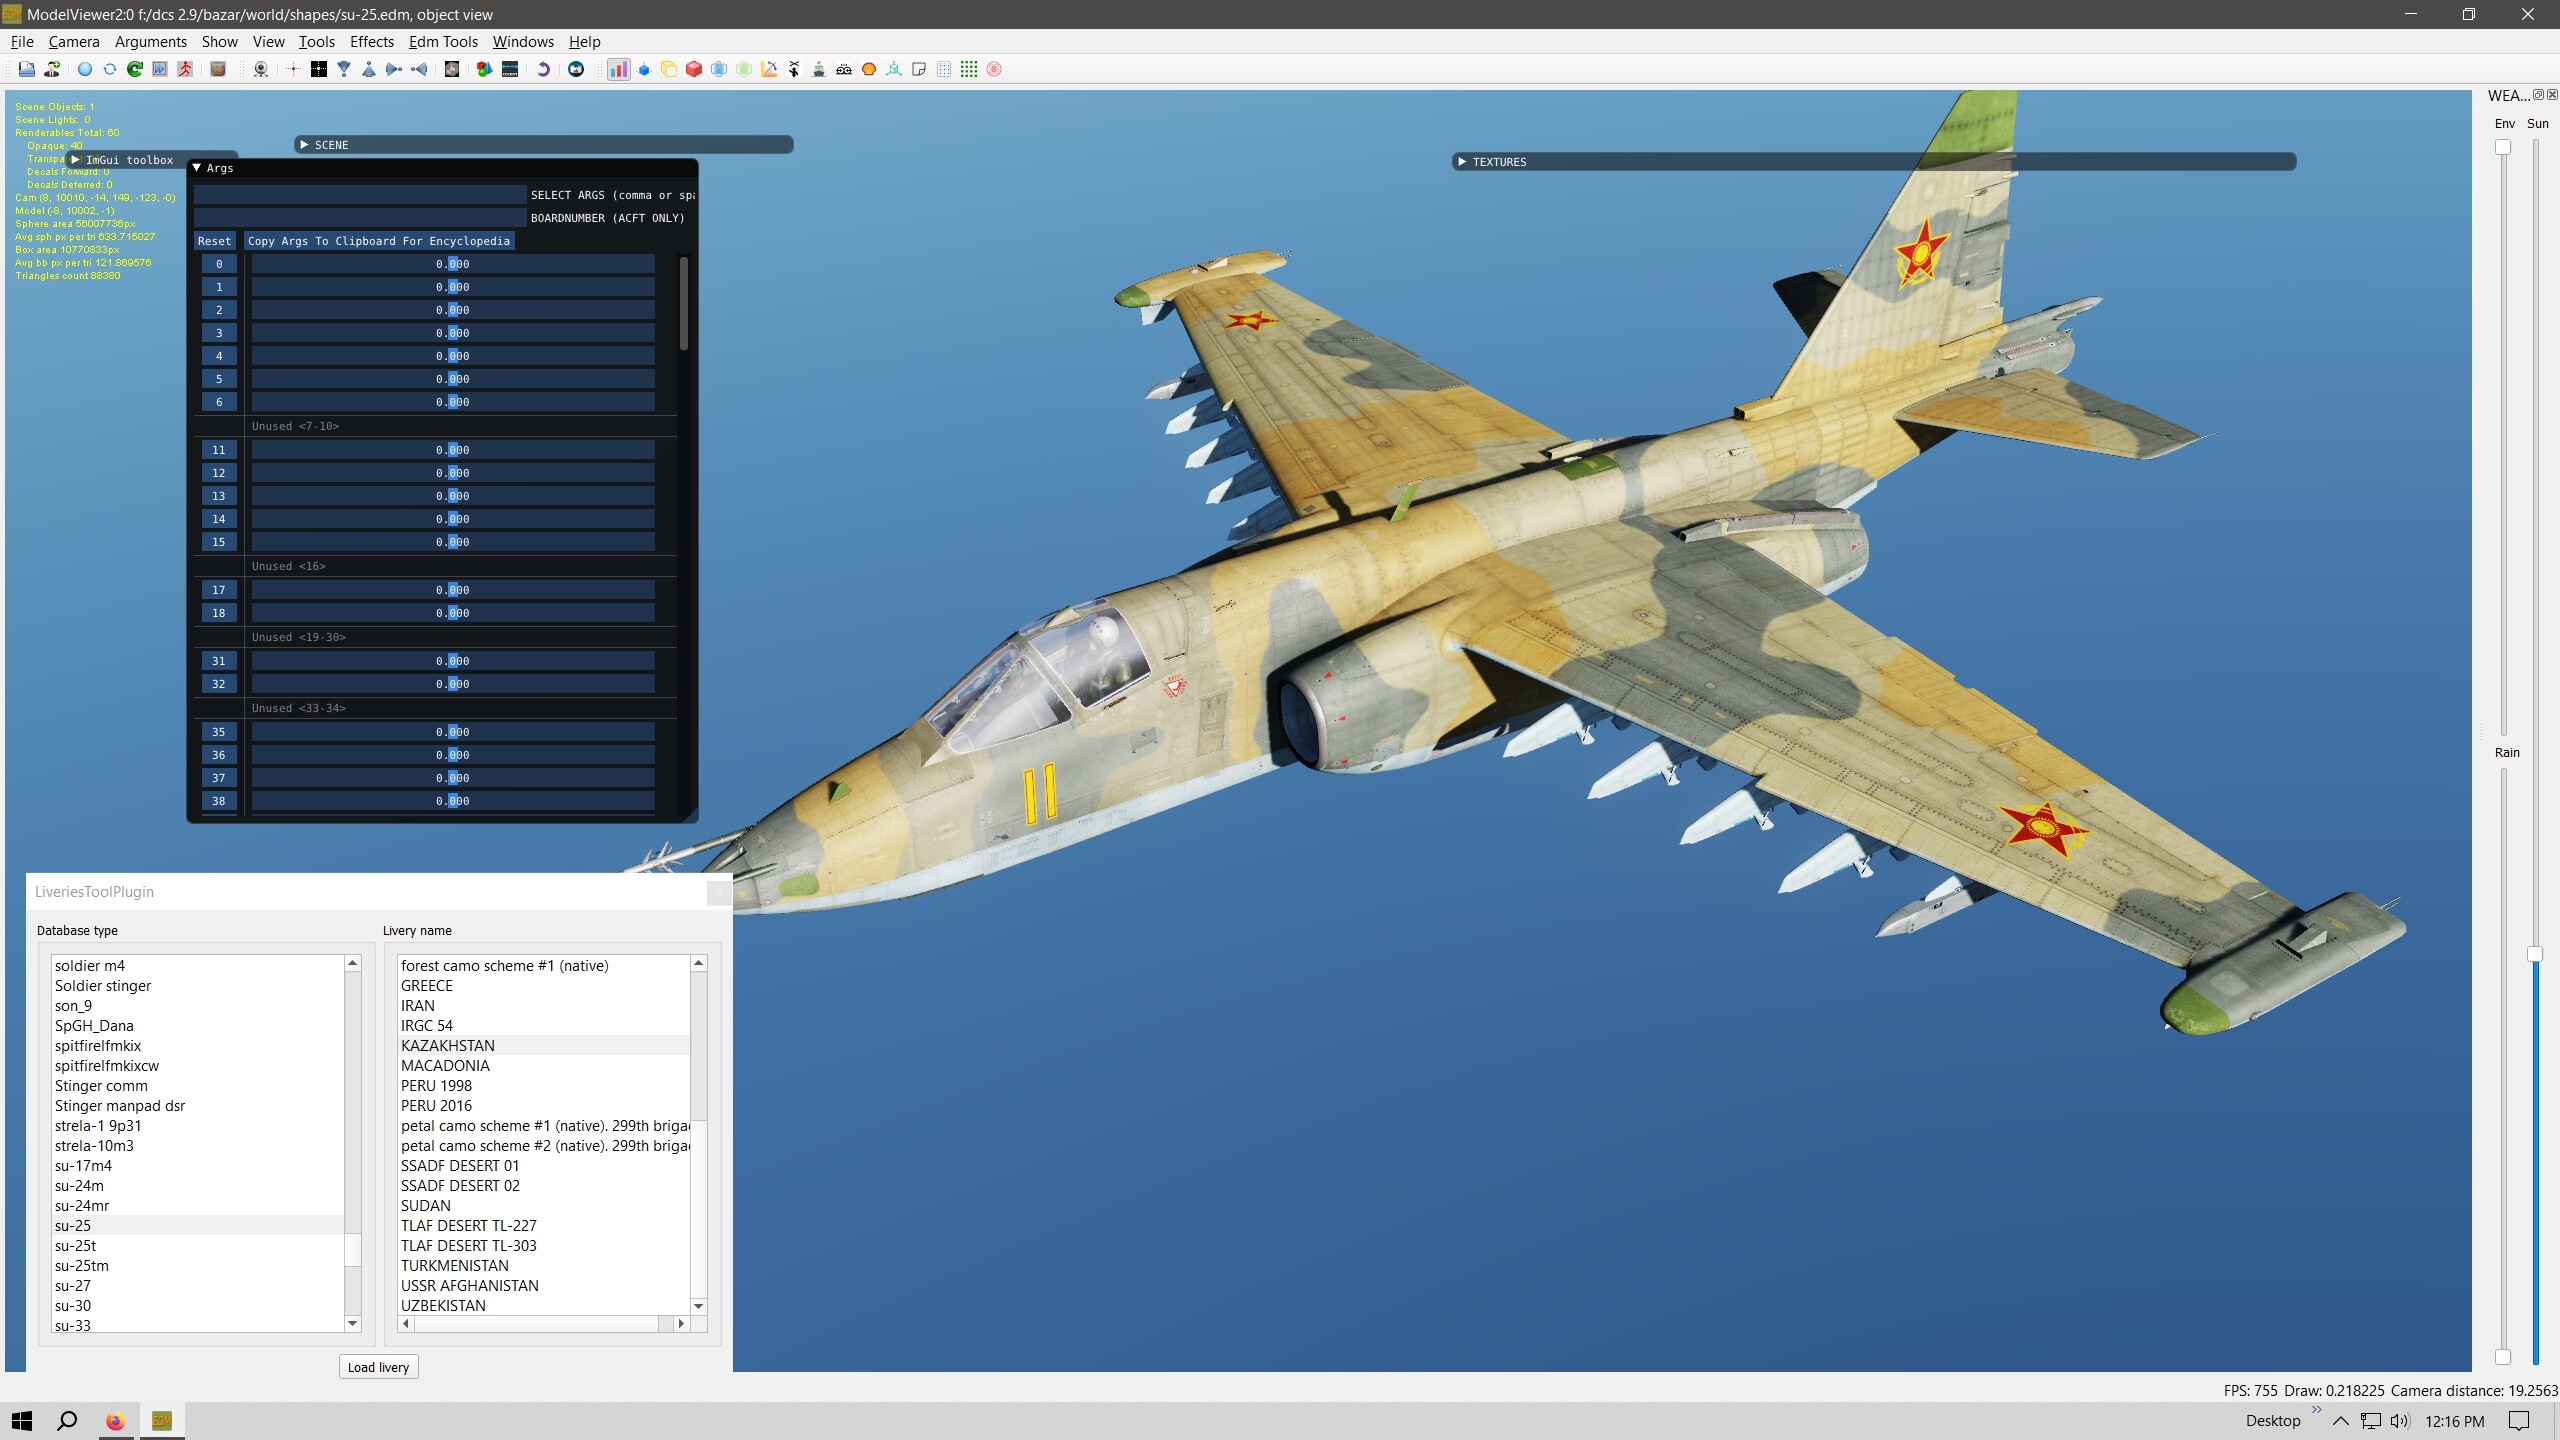Open the Arguments menu
Screen dimensions: 2560x1440
(x=151, y=41)
